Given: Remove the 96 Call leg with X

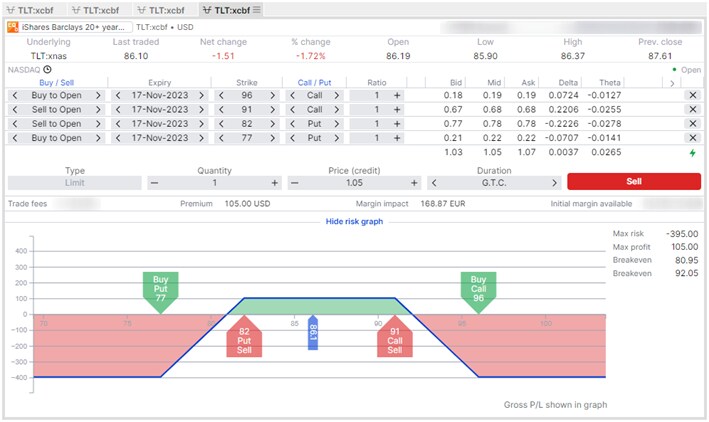Looking at the screenshot, I should click(x=693, y=95).
